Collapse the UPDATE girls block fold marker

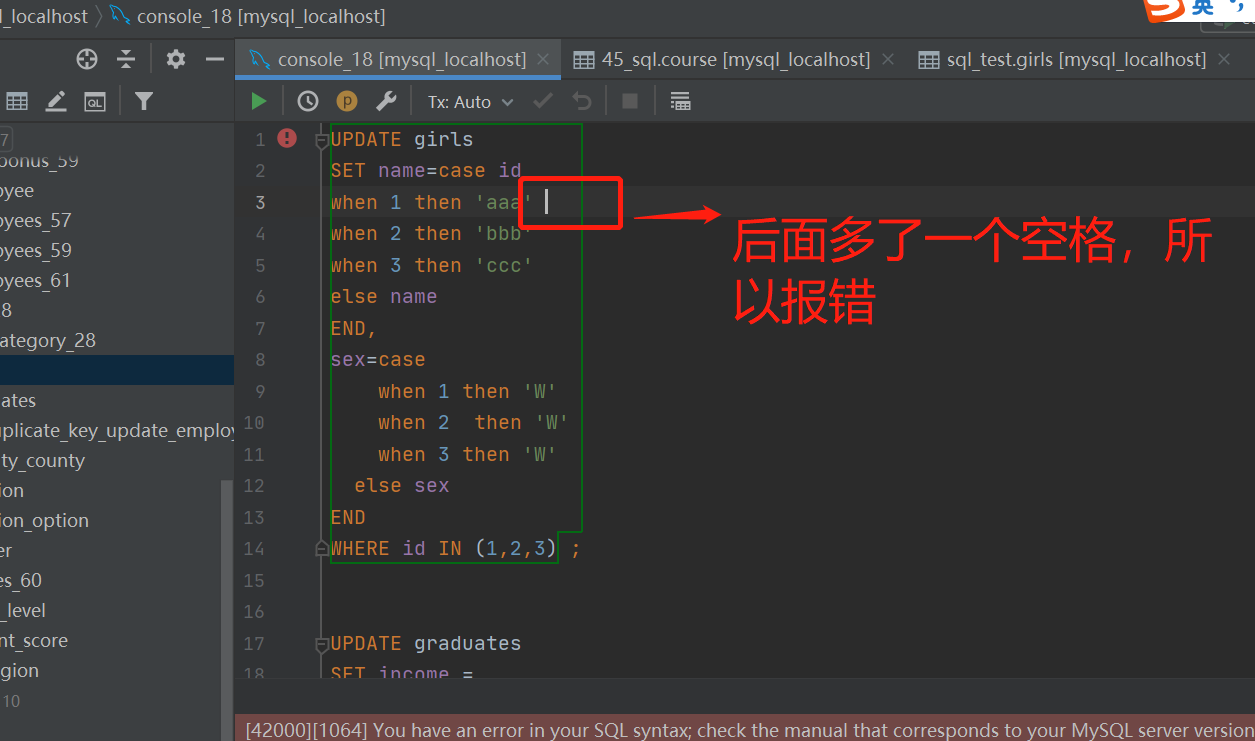(x=321, y=140)
